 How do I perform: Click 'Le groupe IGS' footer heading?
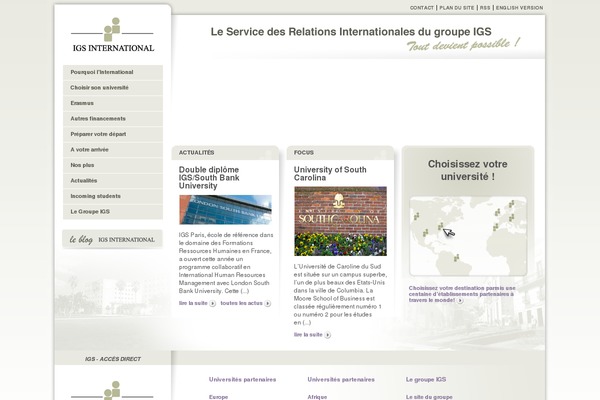pos(426,380)
